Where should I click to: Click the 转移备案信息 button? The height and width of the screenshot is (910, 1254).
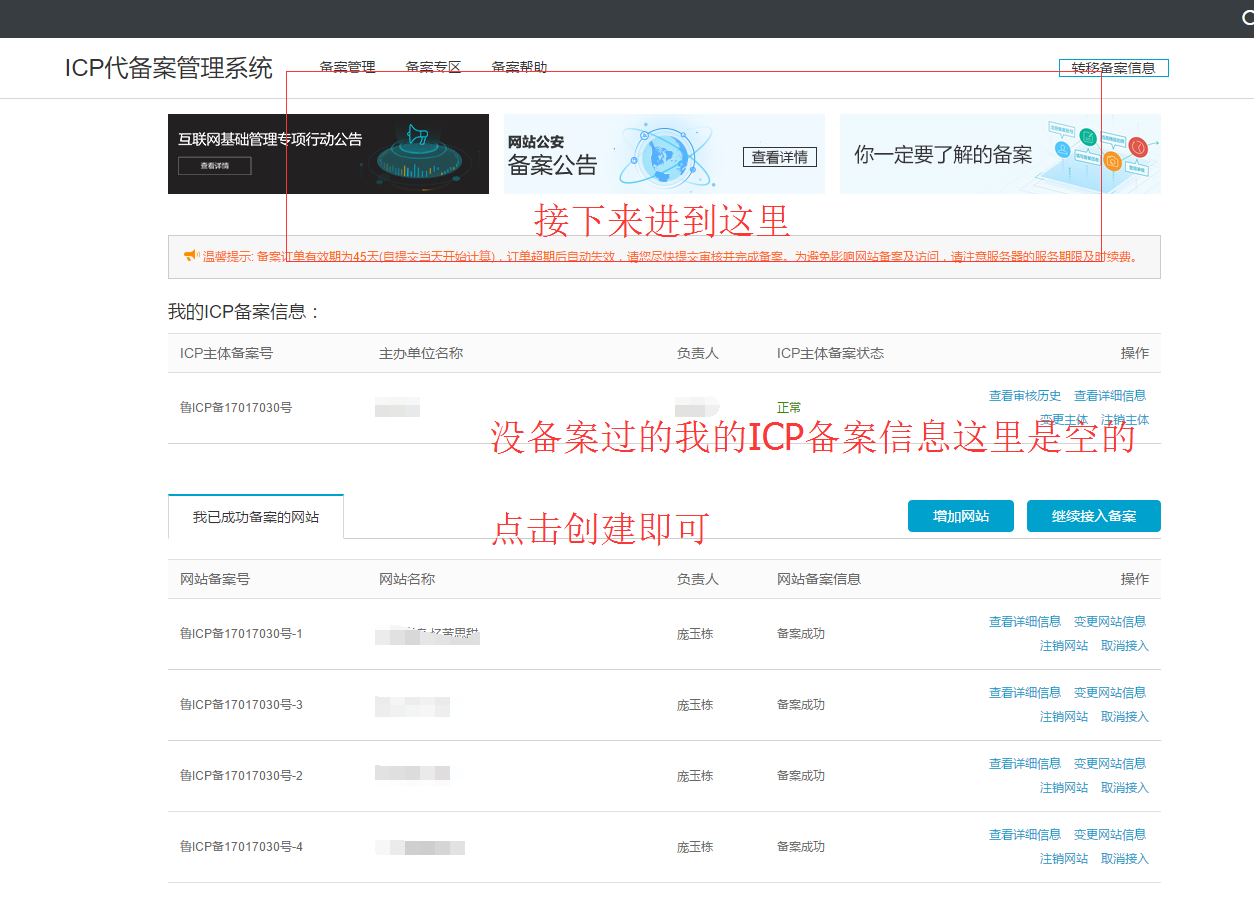pos(1113,68)
